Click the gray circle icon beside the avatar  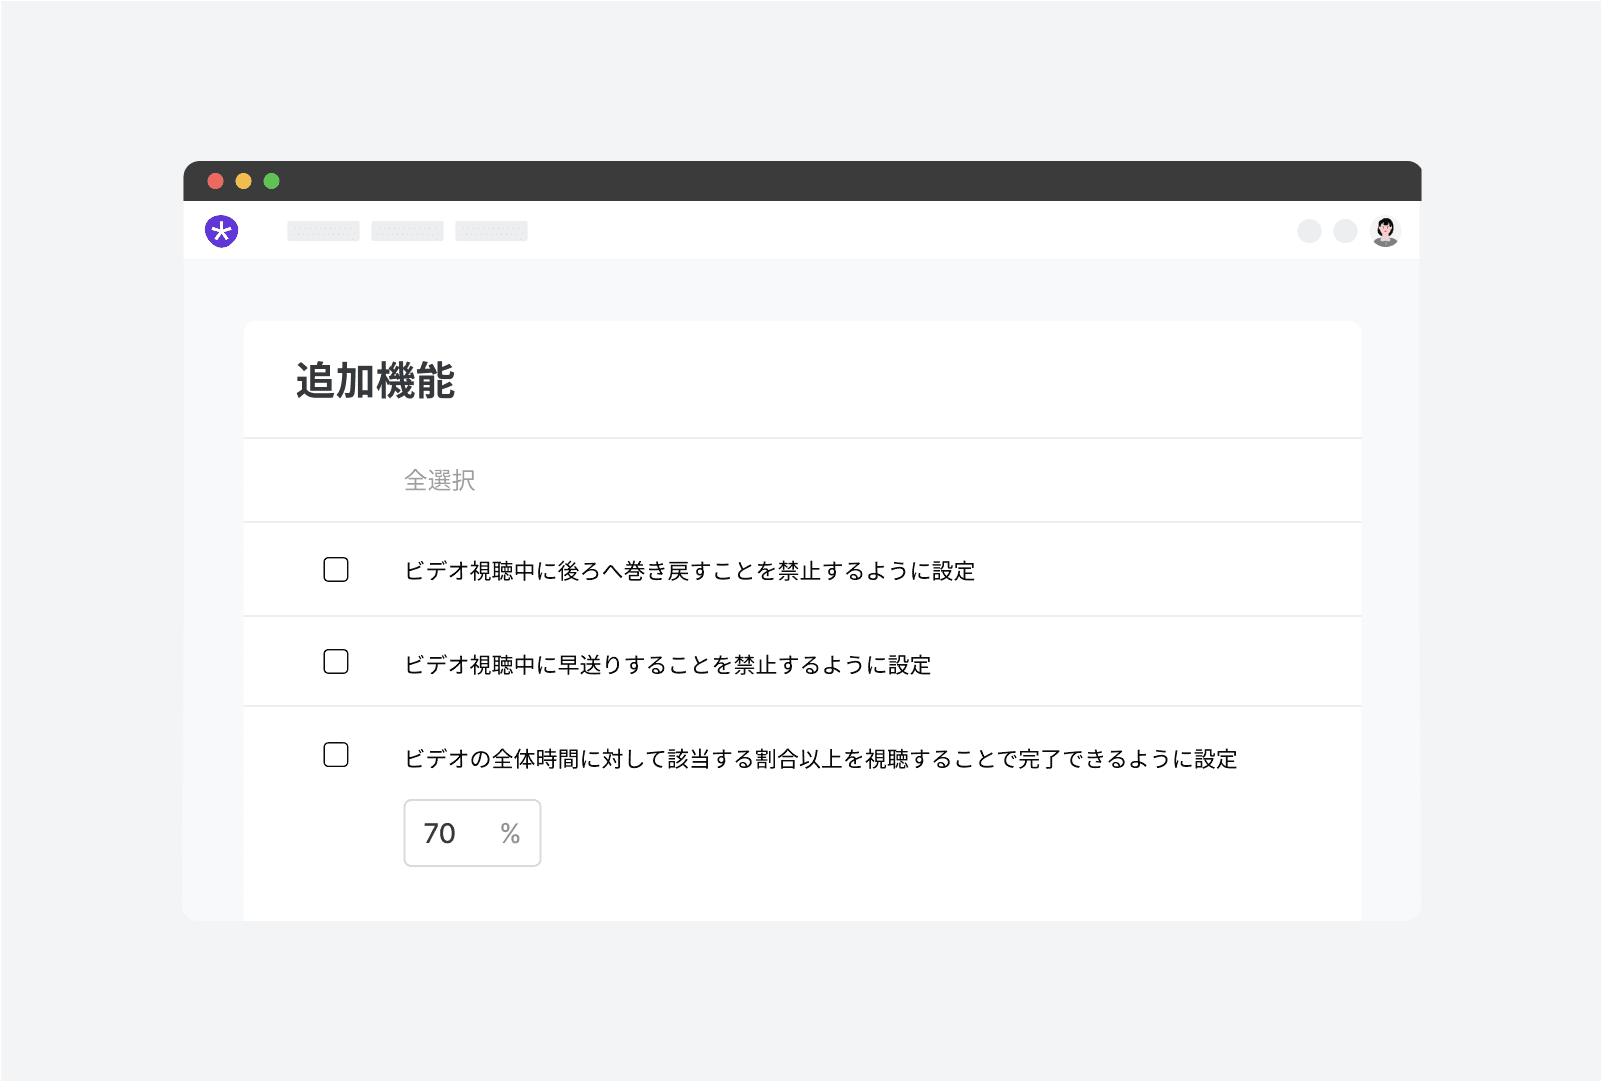(1346, 231)
